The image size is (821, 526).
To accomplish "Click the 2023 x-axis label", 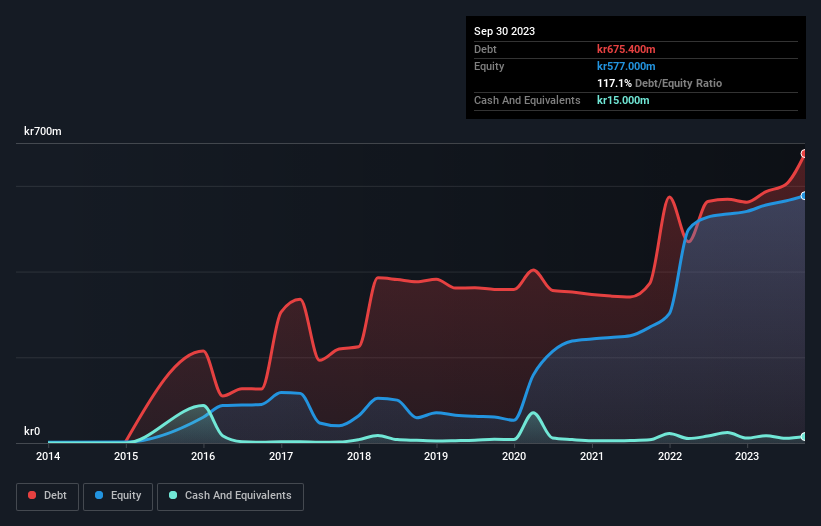I will point(747,456).
